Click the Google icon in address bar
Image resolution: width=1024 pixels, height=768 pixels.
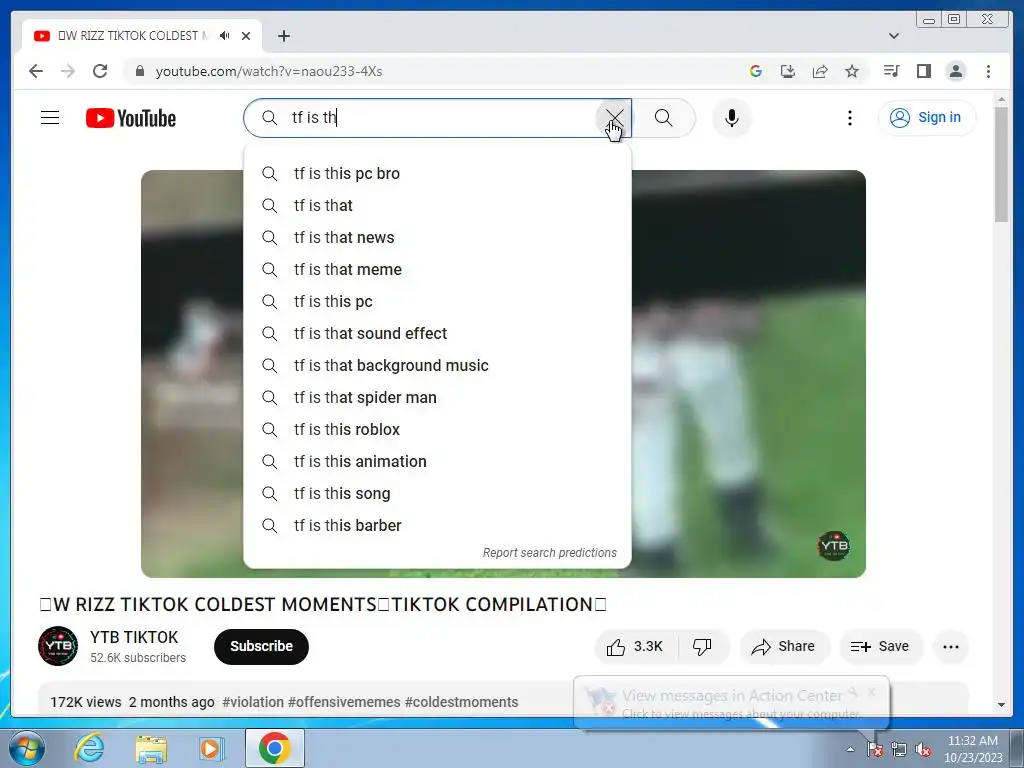756,71
